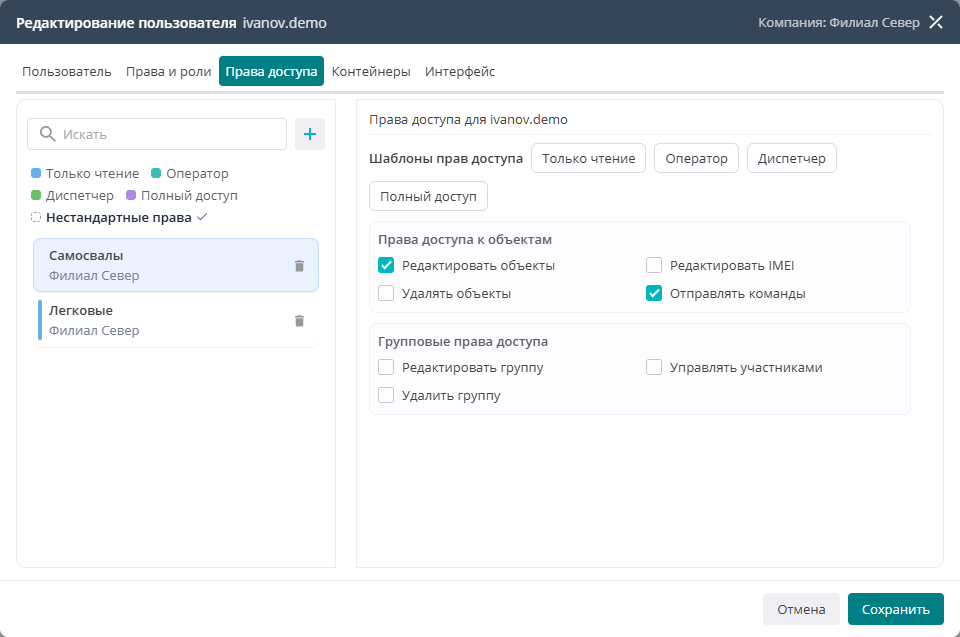Enable Удалять объекты checkbox

click(386, 293)
